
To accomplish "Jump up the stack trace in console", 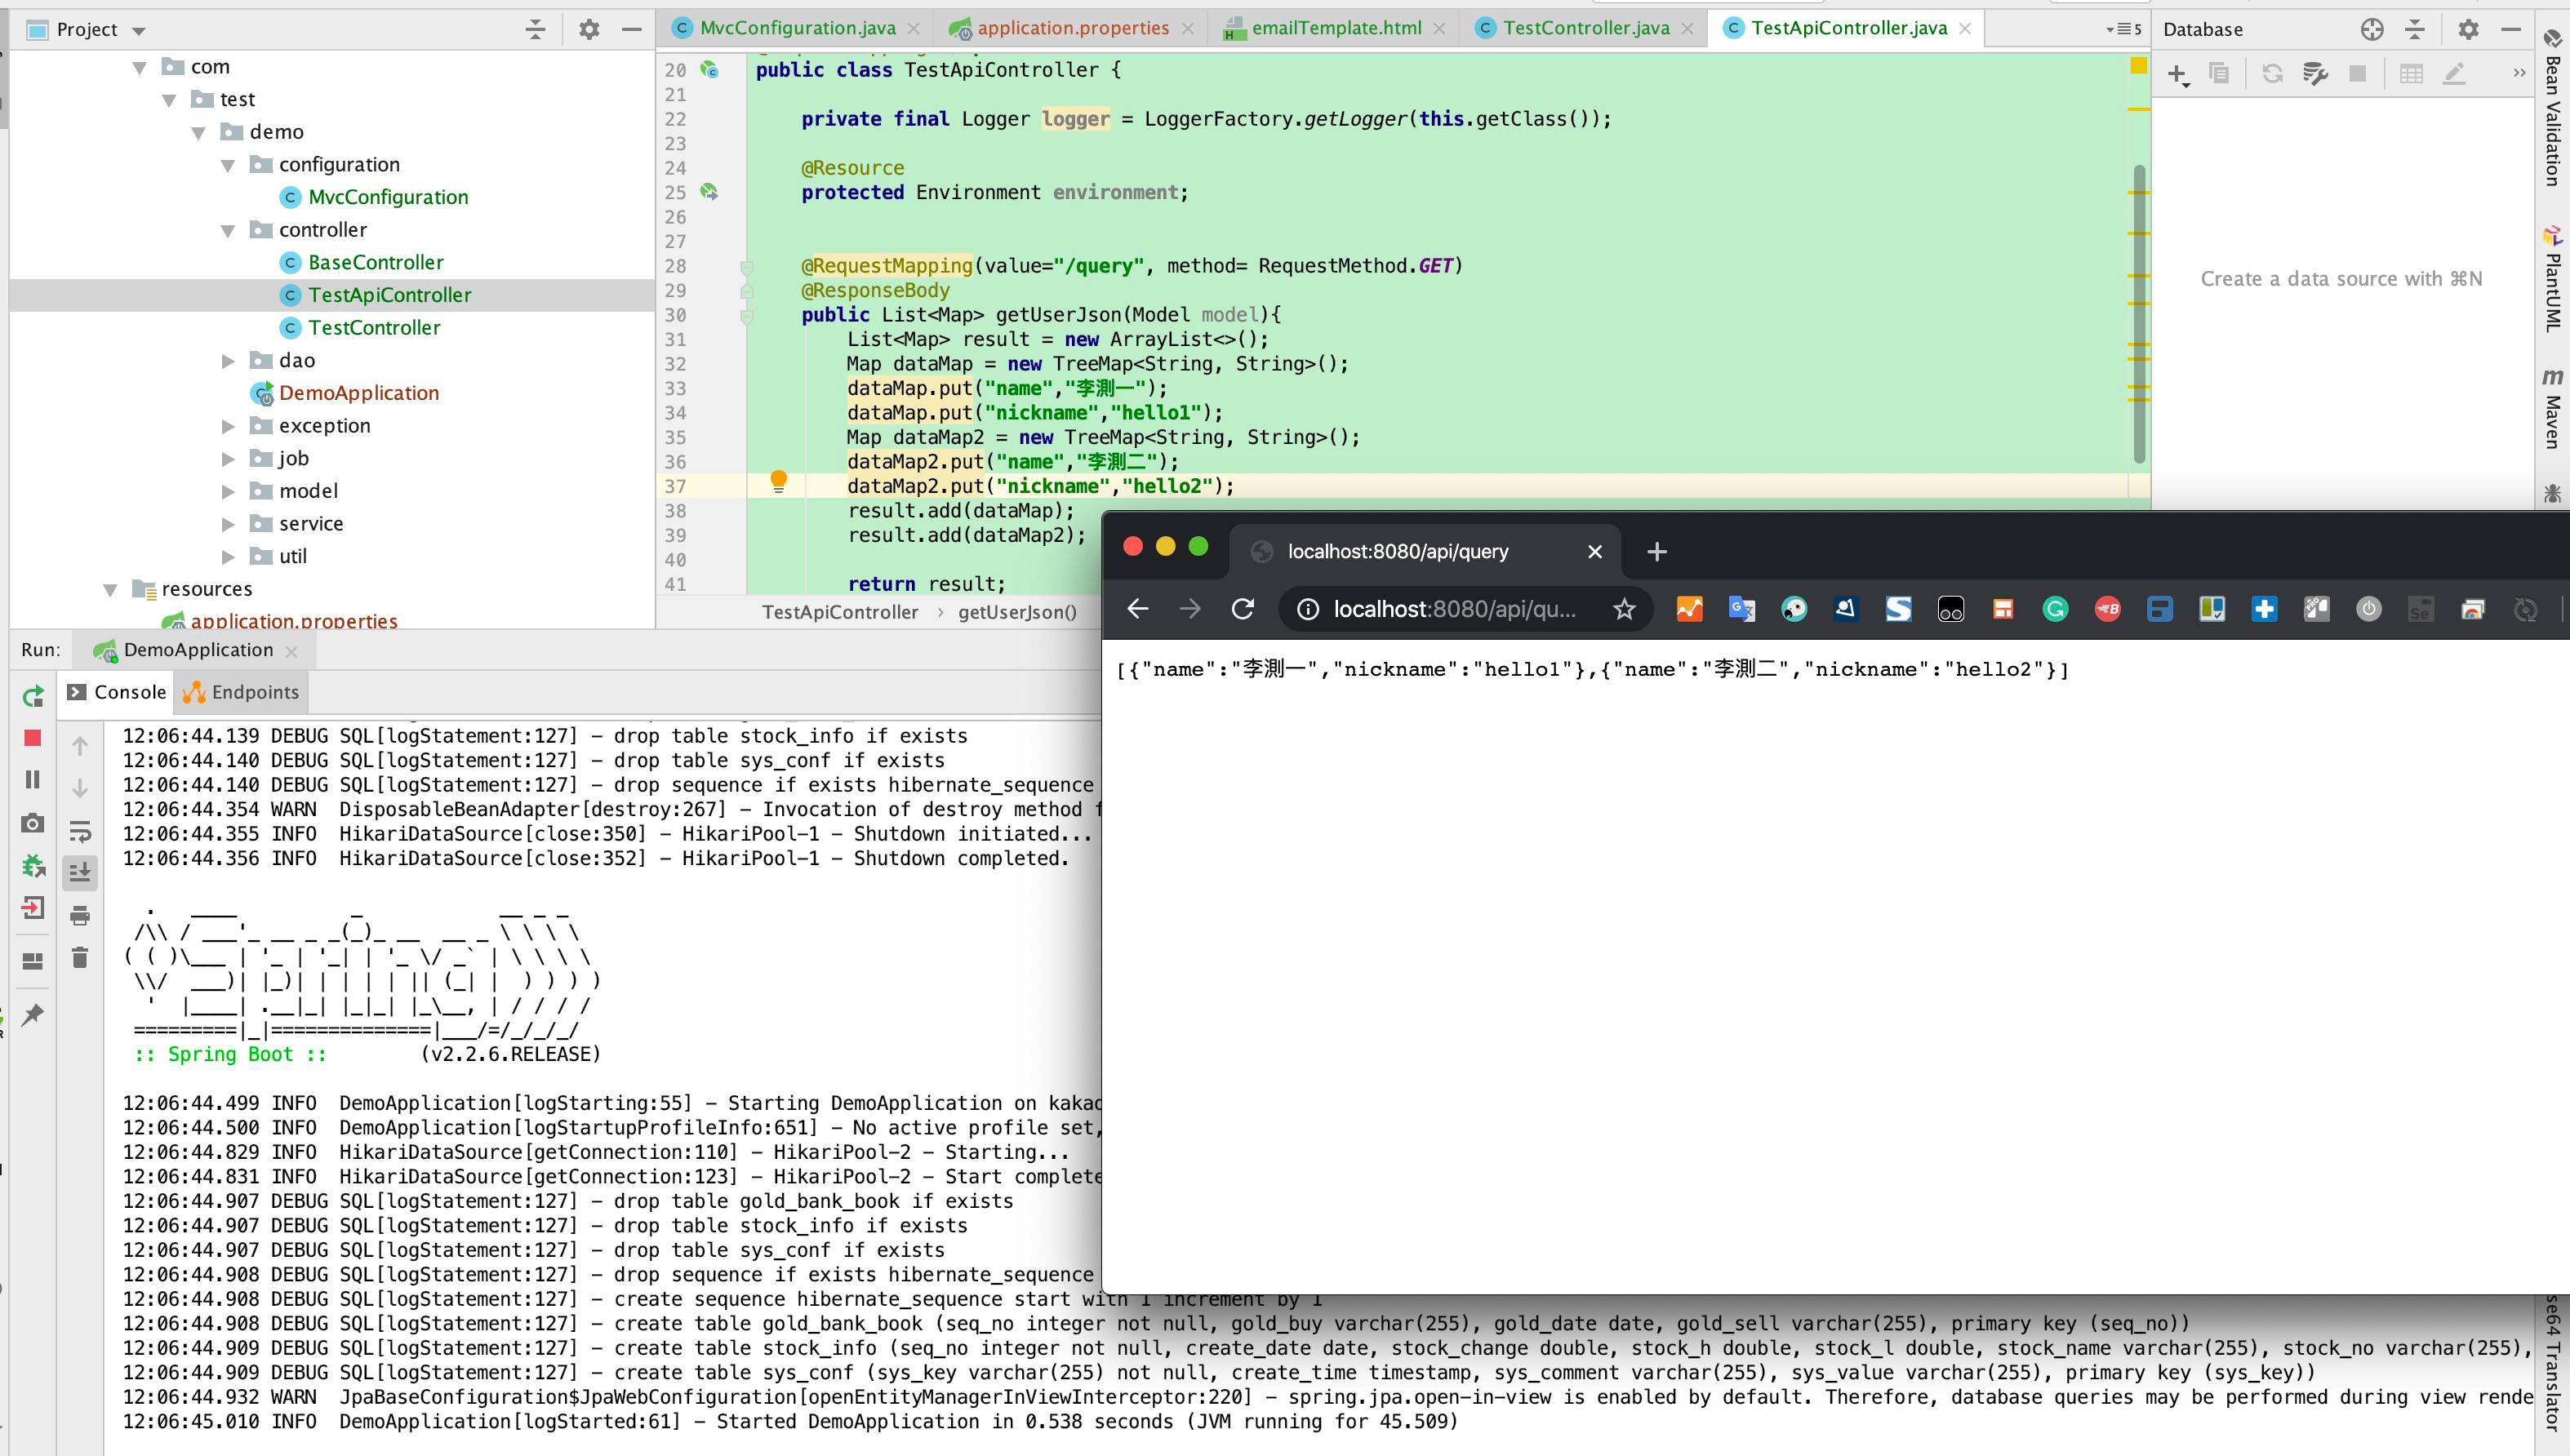I will [x=80, y=745].
